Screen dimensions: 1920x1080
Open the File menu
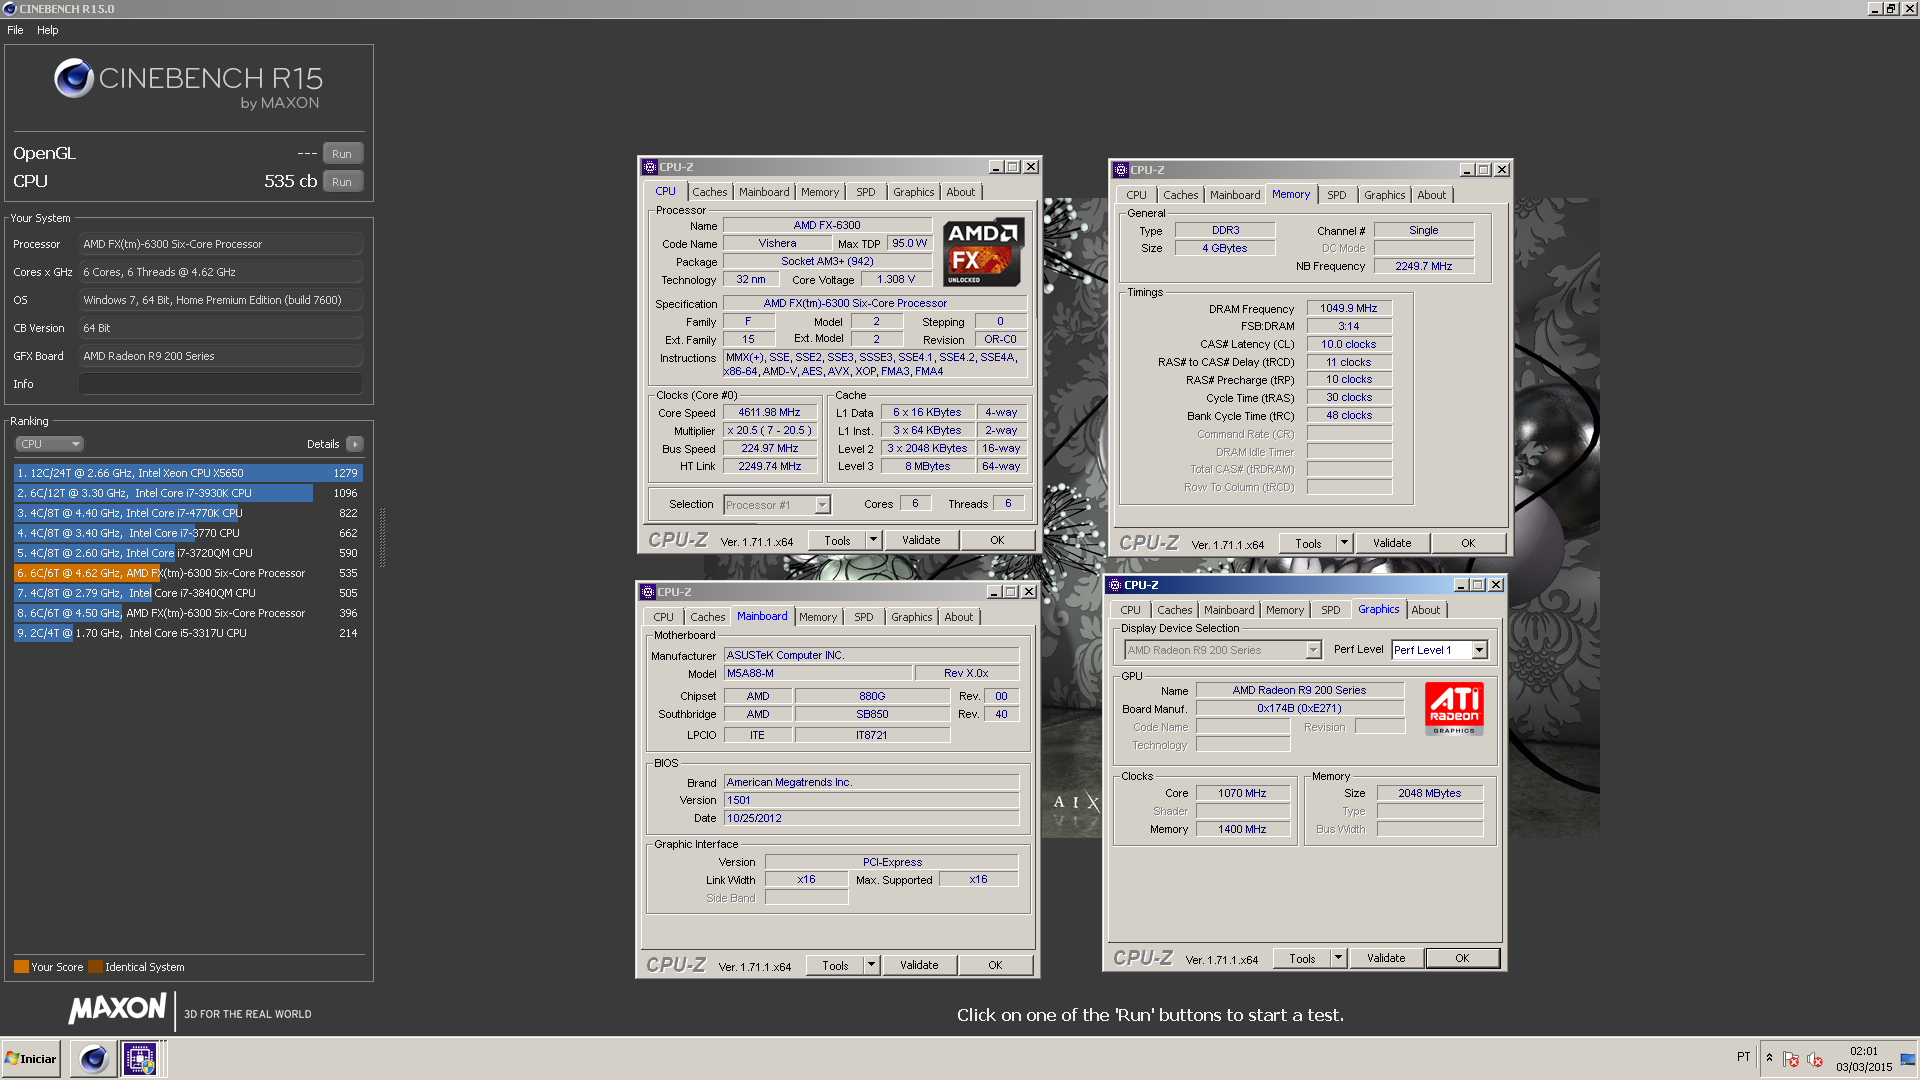[x=15, y=30]
